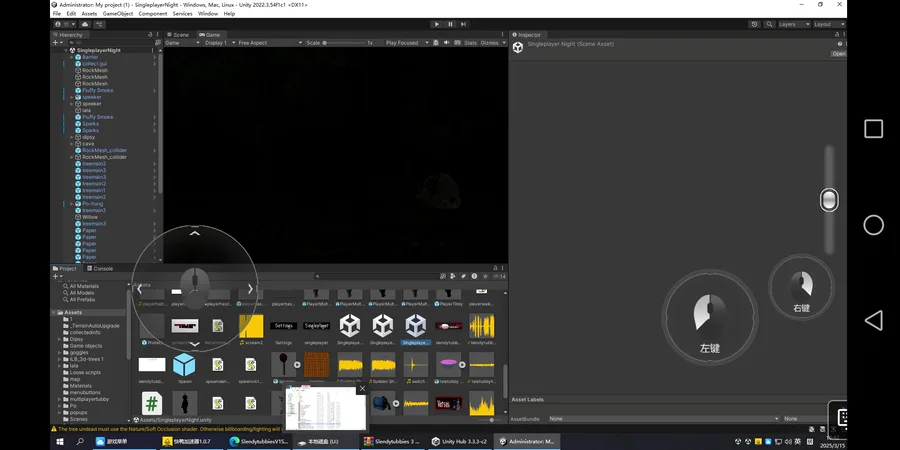Open the Free Aspect dropdown
The image size is (900, 450).
pyautogui.click(x=269, y=42)
